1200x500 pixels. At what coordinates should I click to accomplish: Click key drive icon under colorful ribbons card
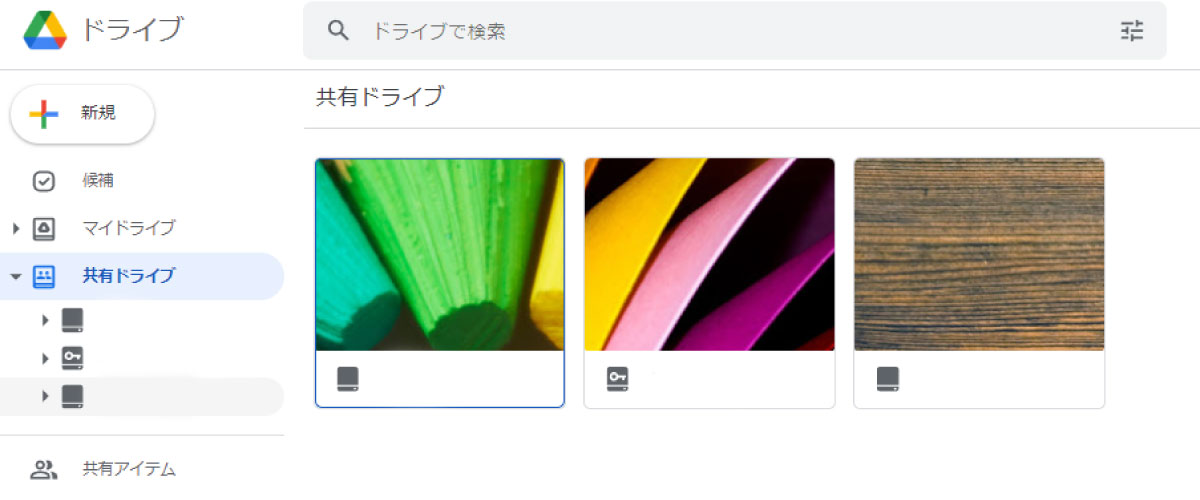pyautogui.click(x=617, y=379)
